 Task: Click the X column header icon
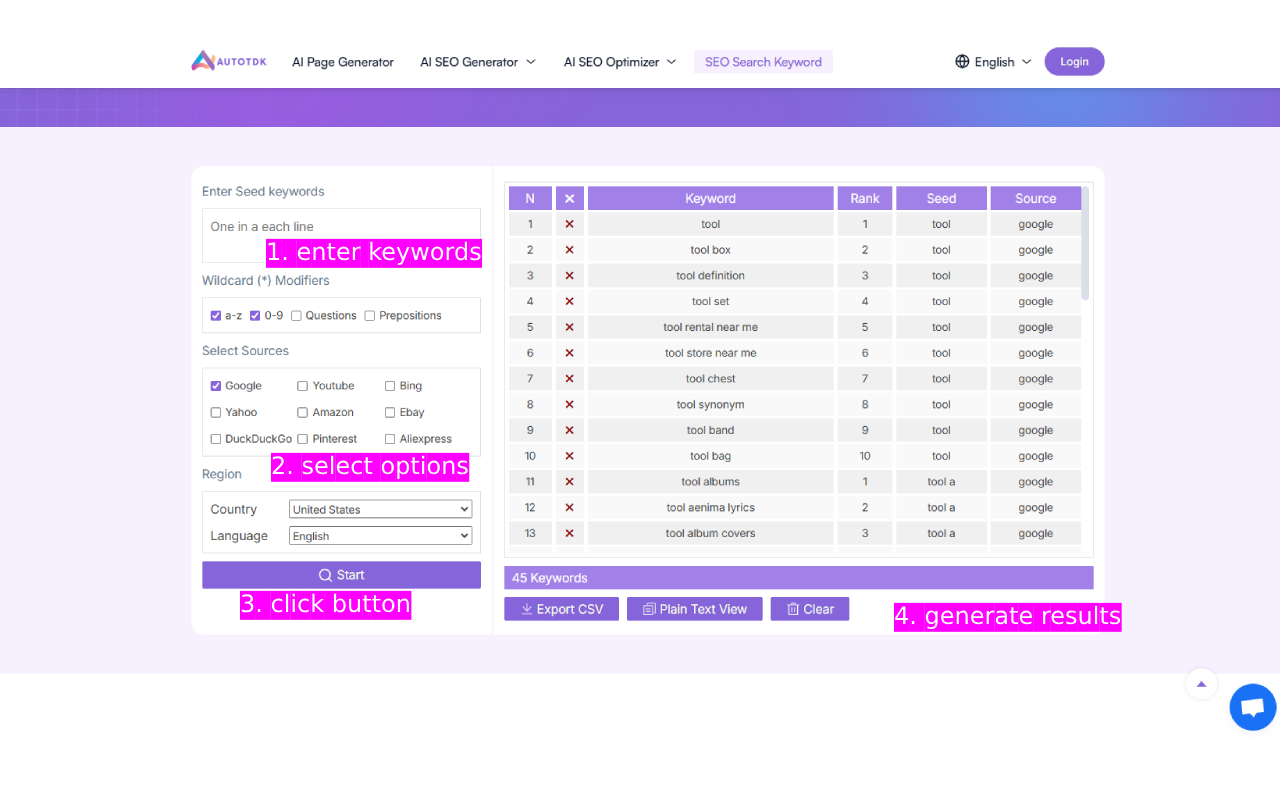[x=569, y=199]
